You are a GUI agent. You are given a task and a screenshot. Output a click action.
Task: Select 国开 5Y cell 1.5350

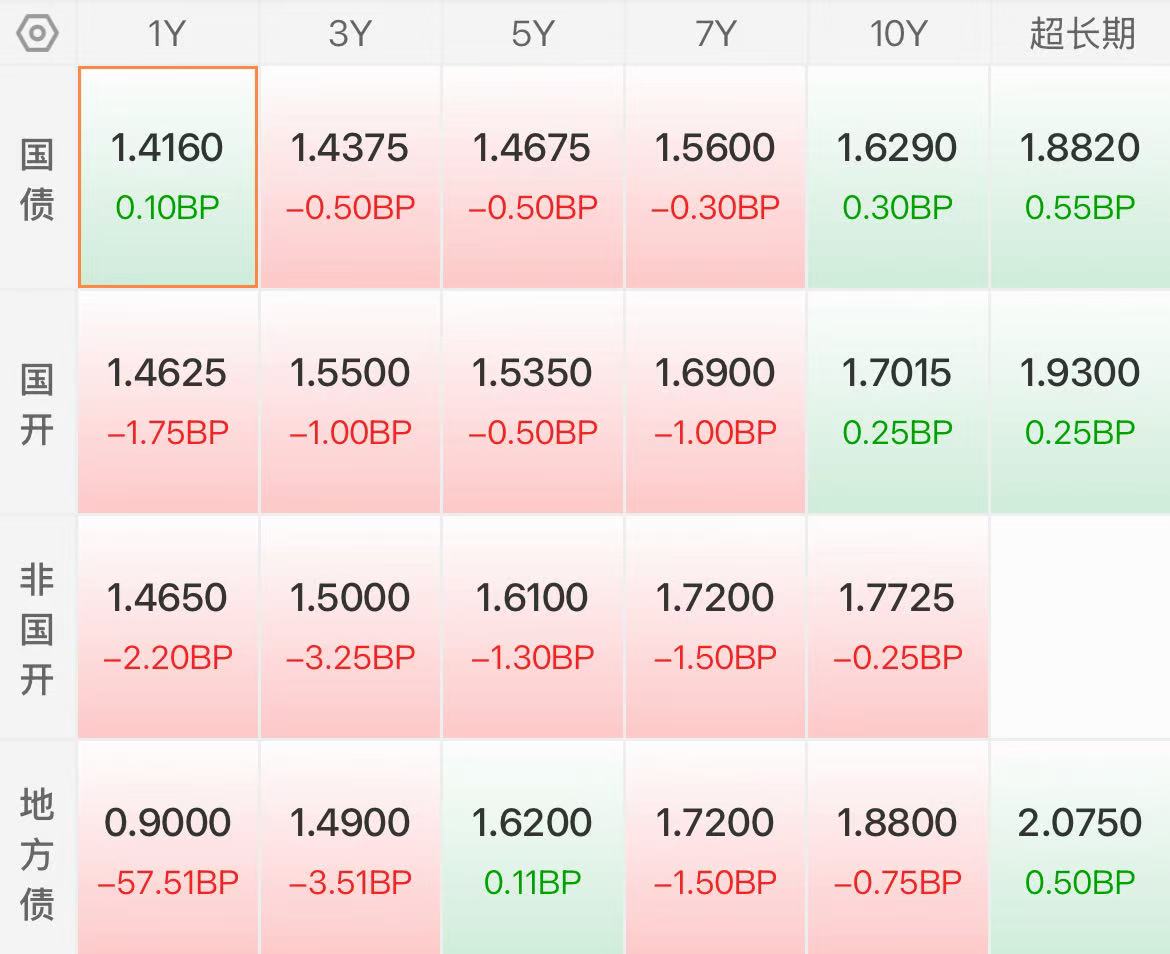(x=533, y=401)
